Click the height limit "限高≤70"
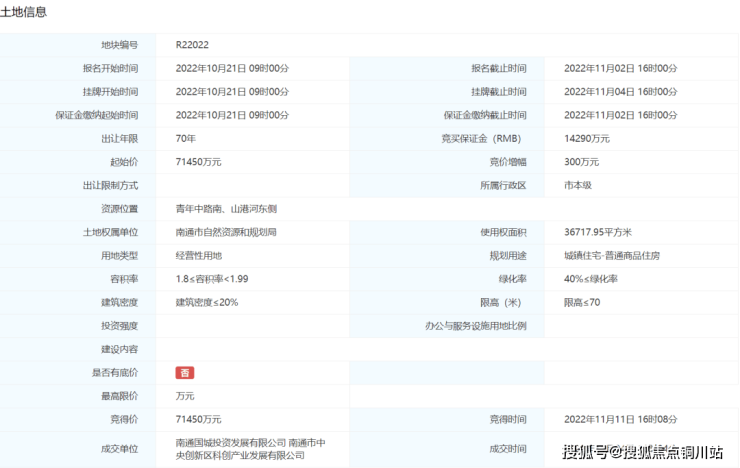The image size is (740, 468). tap(582, 302)
